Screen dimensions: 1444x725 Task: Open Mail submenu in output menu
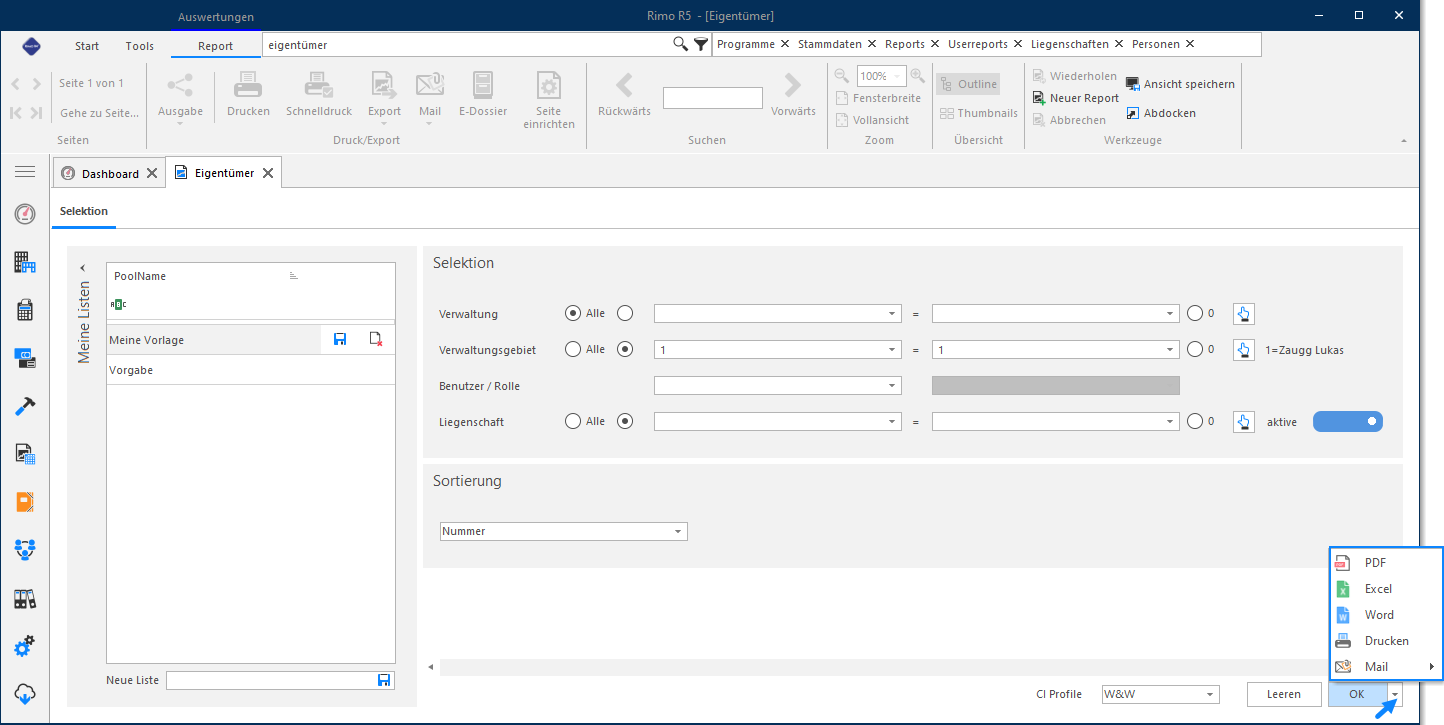click(1387, 667)
